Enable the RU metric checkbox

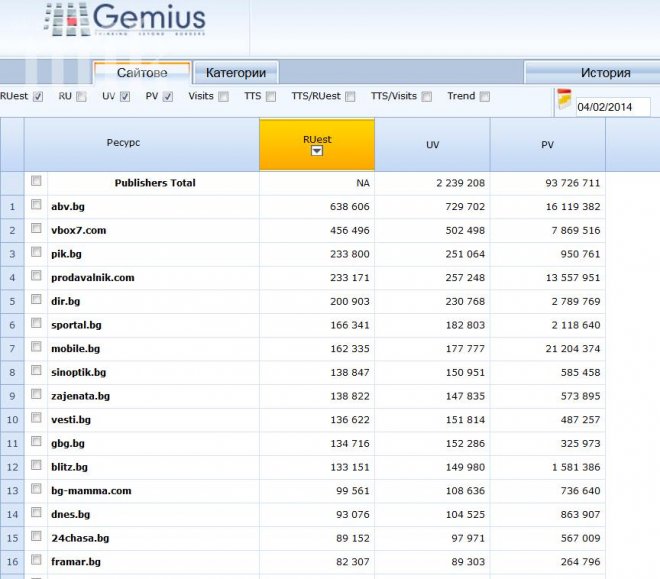pyautogui.click(x=81, y=97)
